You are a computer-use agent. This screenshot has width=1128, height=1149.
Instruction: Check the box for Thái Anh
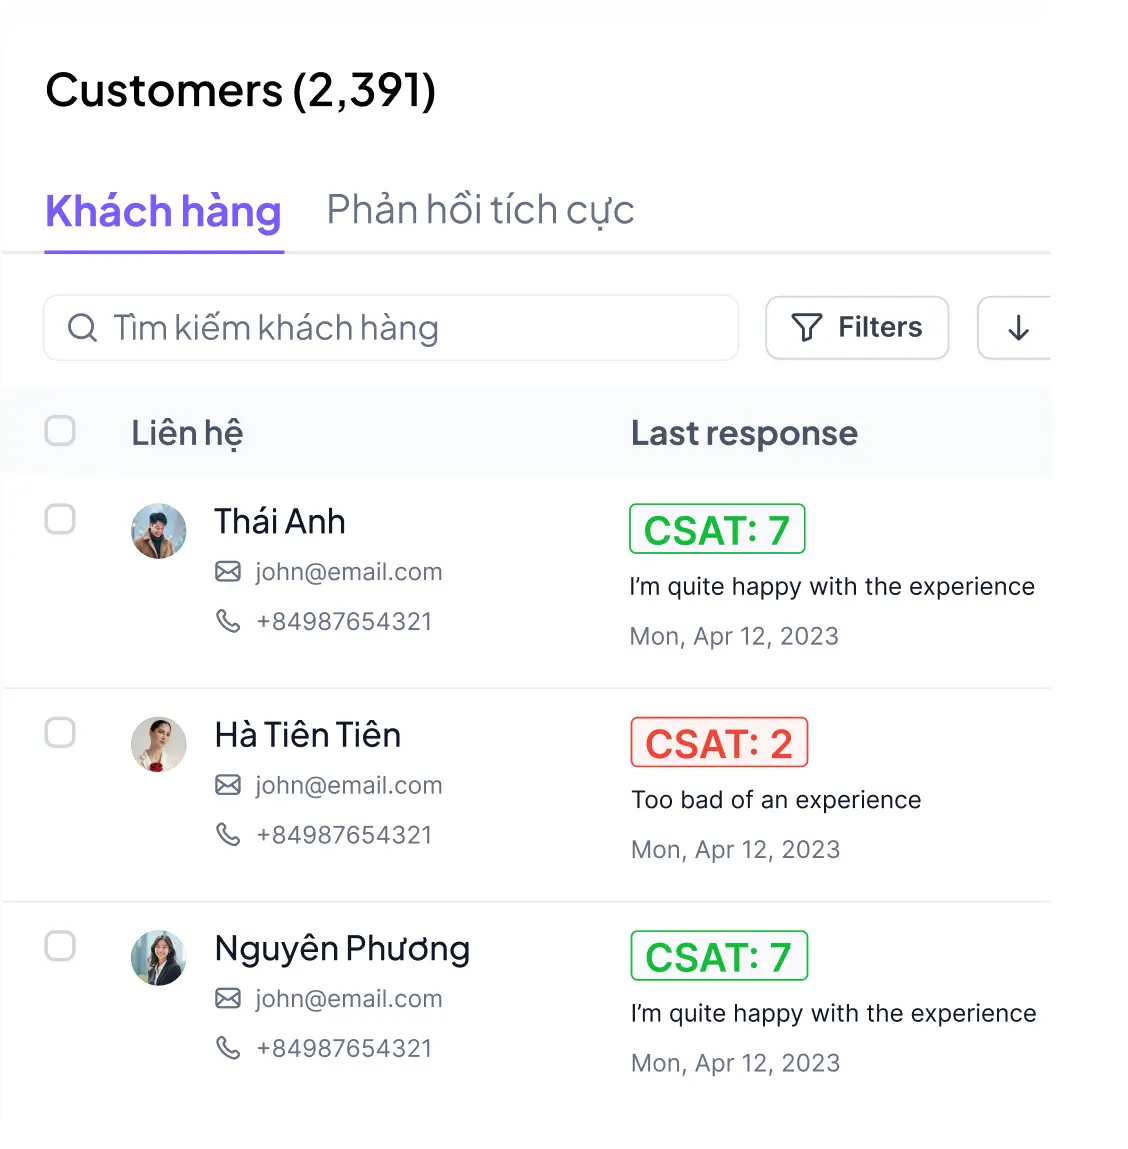(x=60, y=519)
